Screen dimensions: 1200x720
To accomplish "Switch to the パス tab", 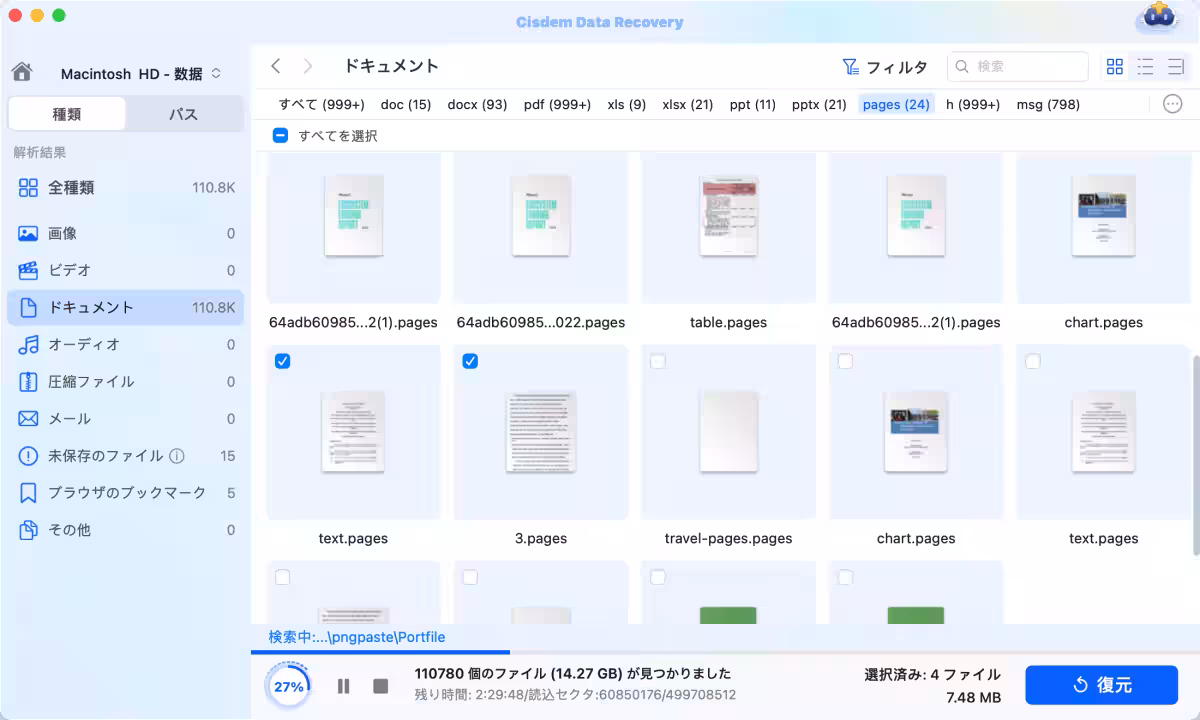I will pyautogui.click(x=184, y=114).
